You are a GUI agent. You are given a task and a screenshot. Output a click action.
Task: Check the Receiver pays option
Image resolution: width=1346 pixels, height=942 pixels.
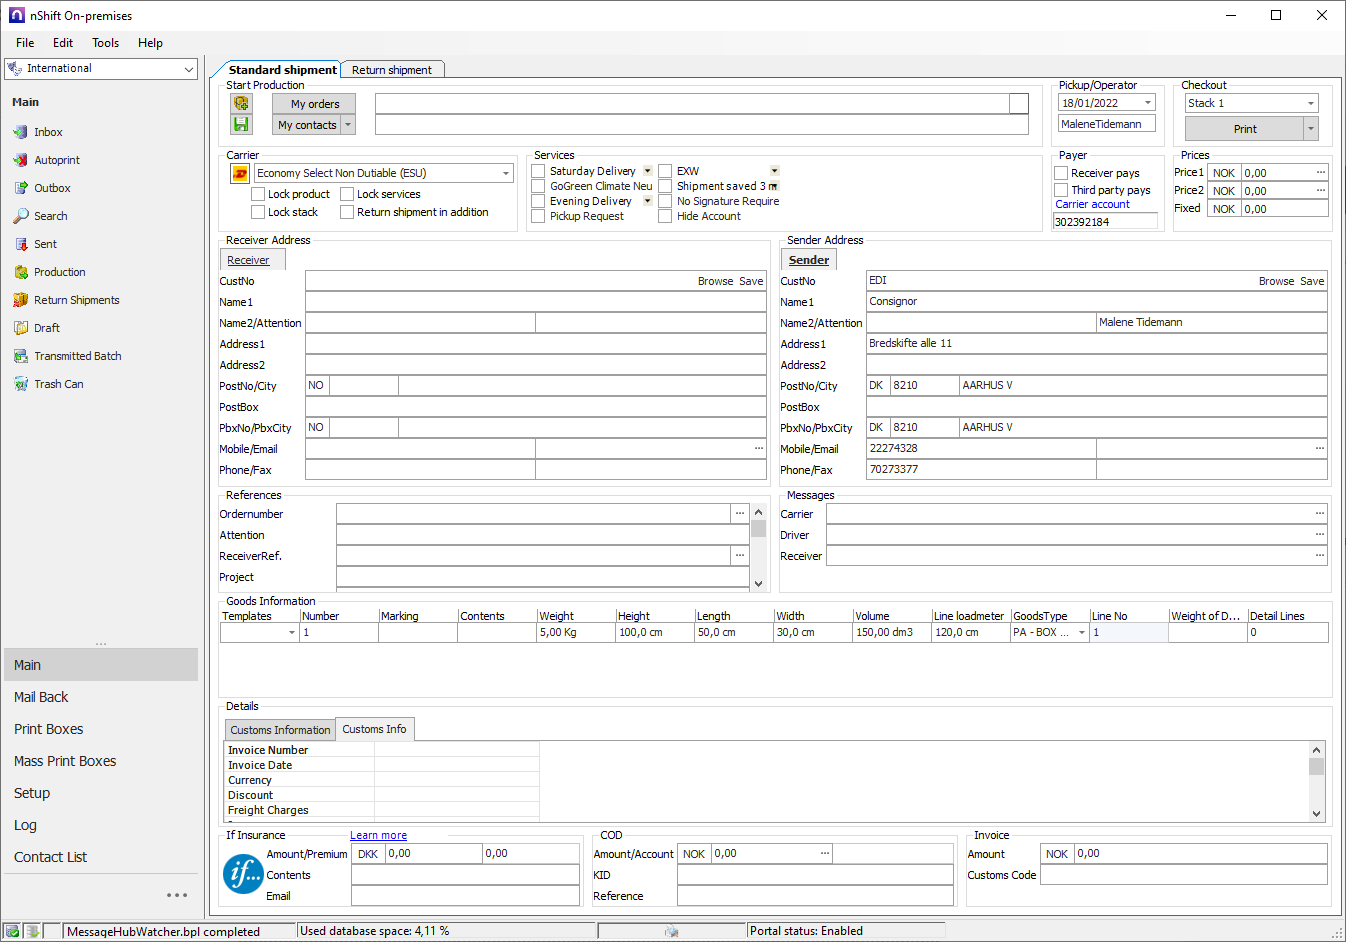pos(1061,173)
